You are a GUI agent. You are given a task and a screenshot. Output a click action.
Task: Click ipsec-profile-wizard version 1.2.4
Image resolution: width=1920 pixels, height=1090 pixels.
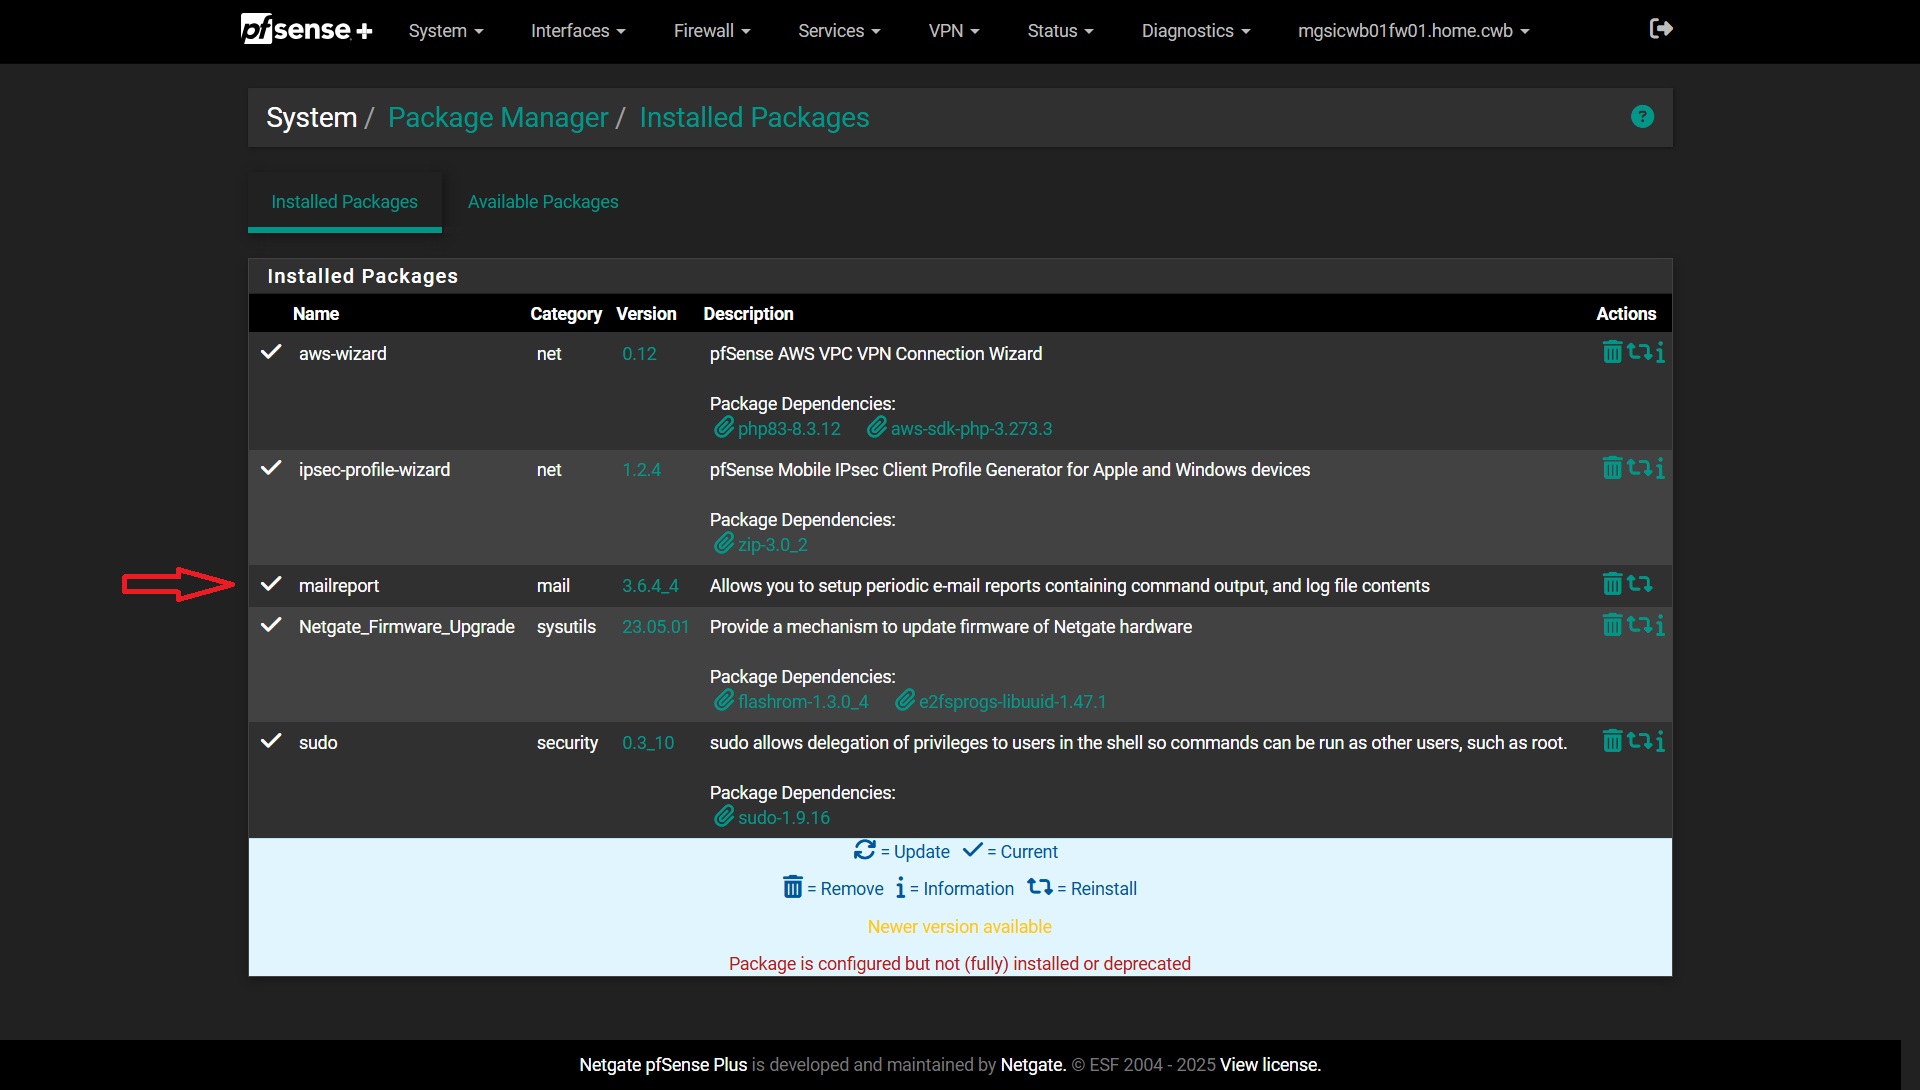(x=641, y=470)
